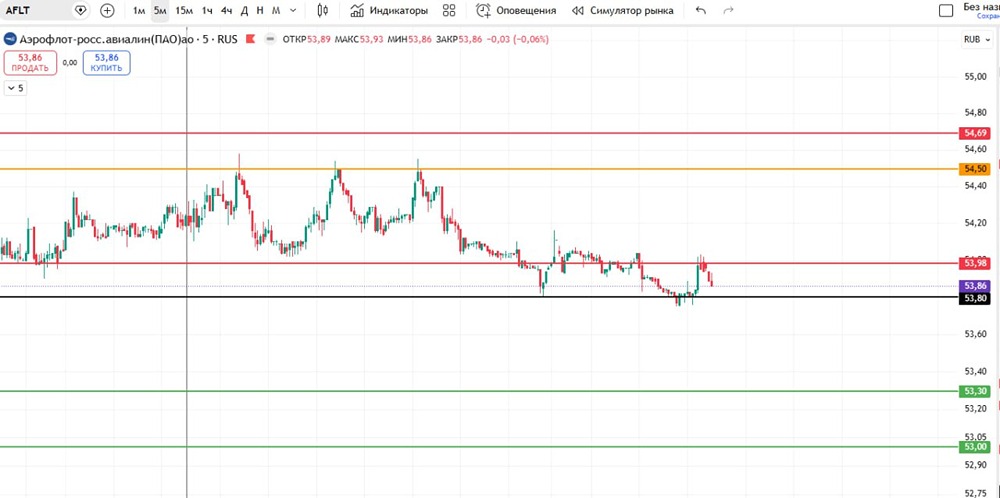Open the candlestick chart type selector
Screen dimensions: 1000x498
click(x=323, y=10)
